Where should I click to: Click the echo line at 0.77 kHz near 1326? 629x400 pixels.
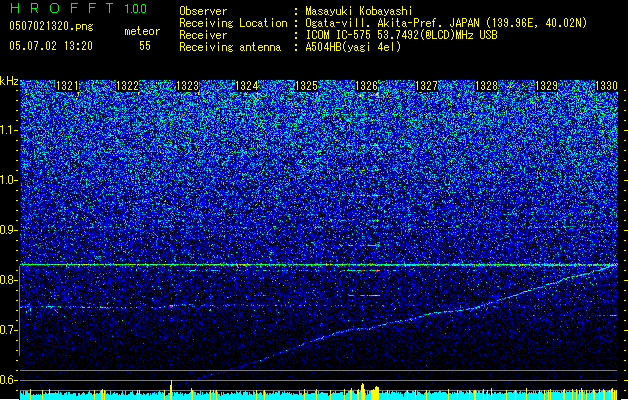pos(364,296)
